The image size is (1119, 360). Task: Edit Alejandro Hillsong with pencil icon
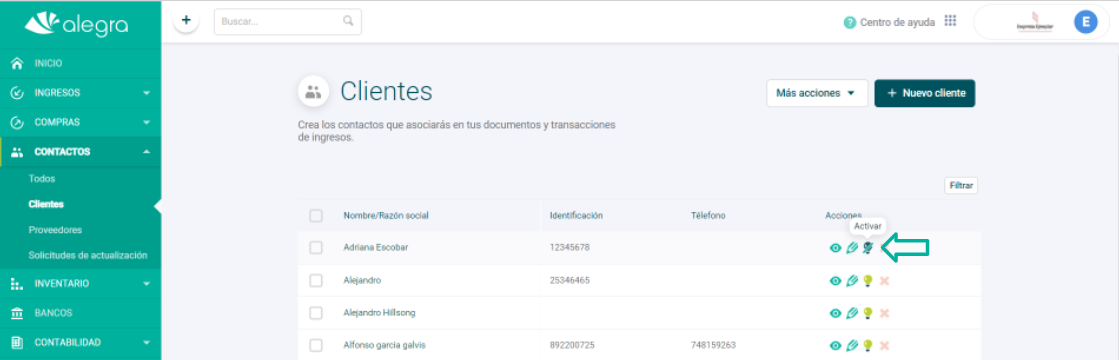(x=852, y=313)
